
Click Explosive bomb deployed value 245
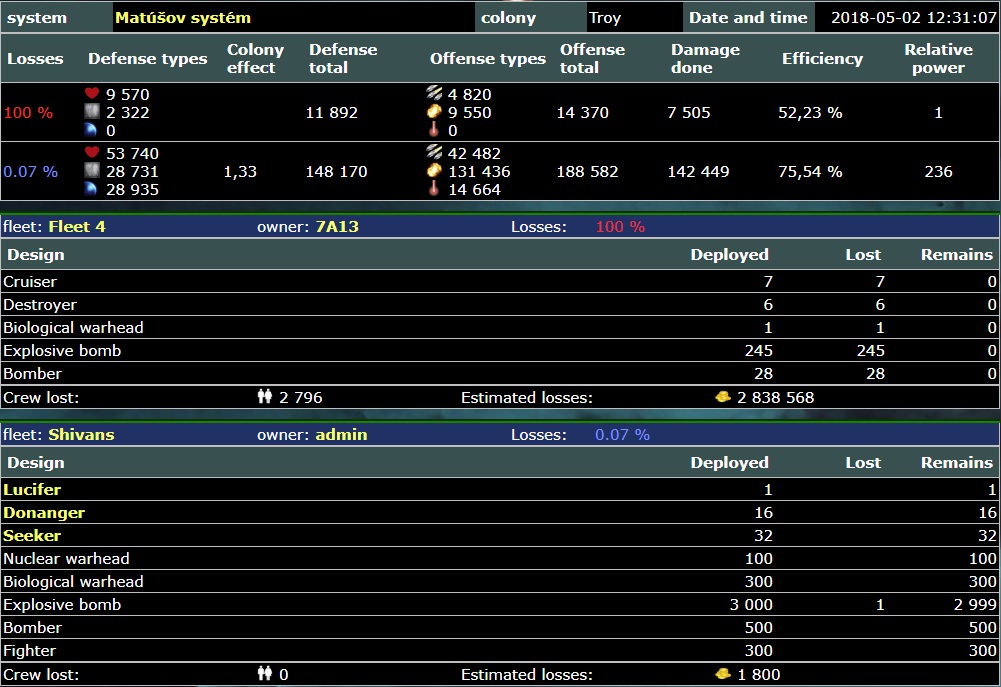758,351
